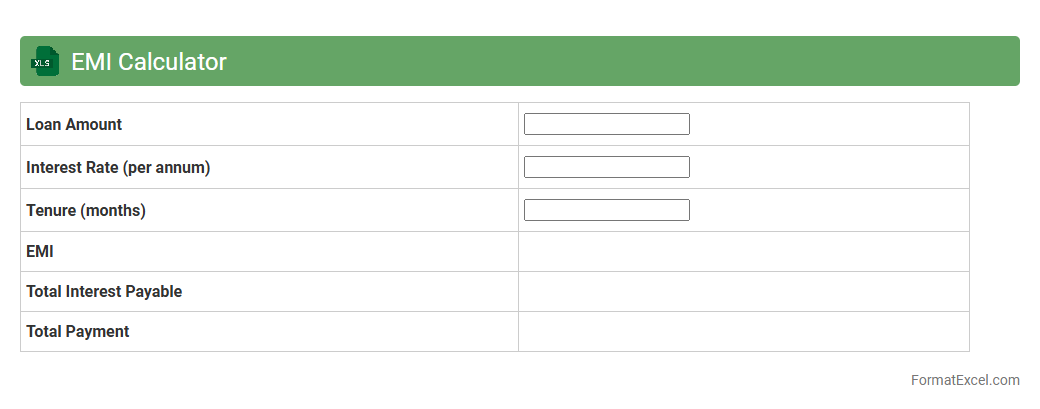1040x409 pixels.
Task: Click blank cell space right of Tenure input
Action: [x=830, y=210]
